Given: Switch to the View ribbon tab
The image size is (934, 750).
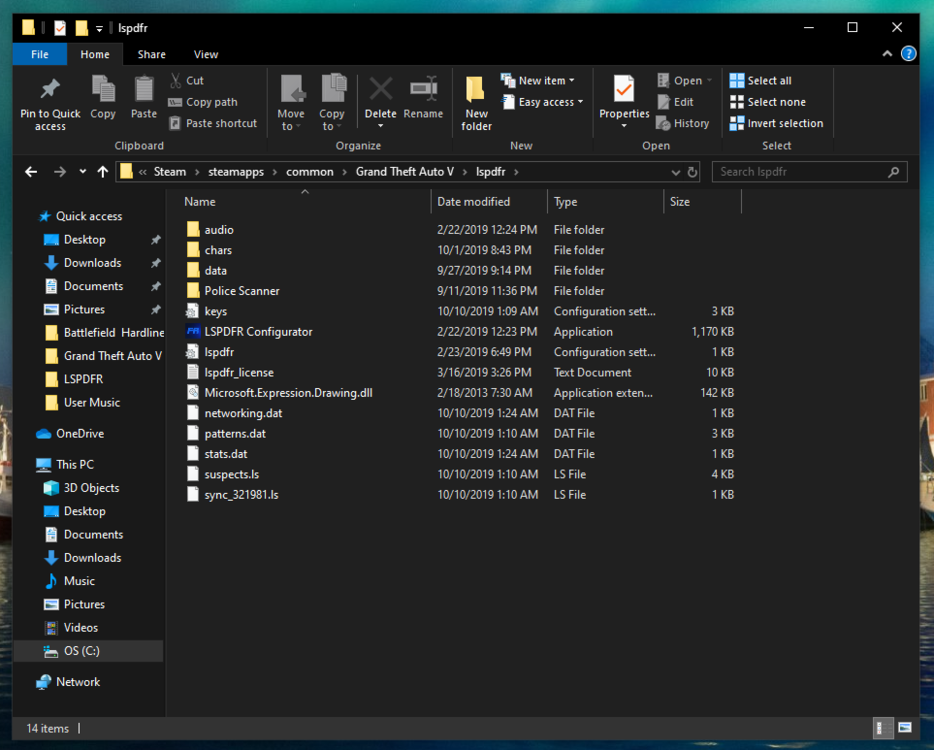Looking at the screenshot, I should coord(206,54).
